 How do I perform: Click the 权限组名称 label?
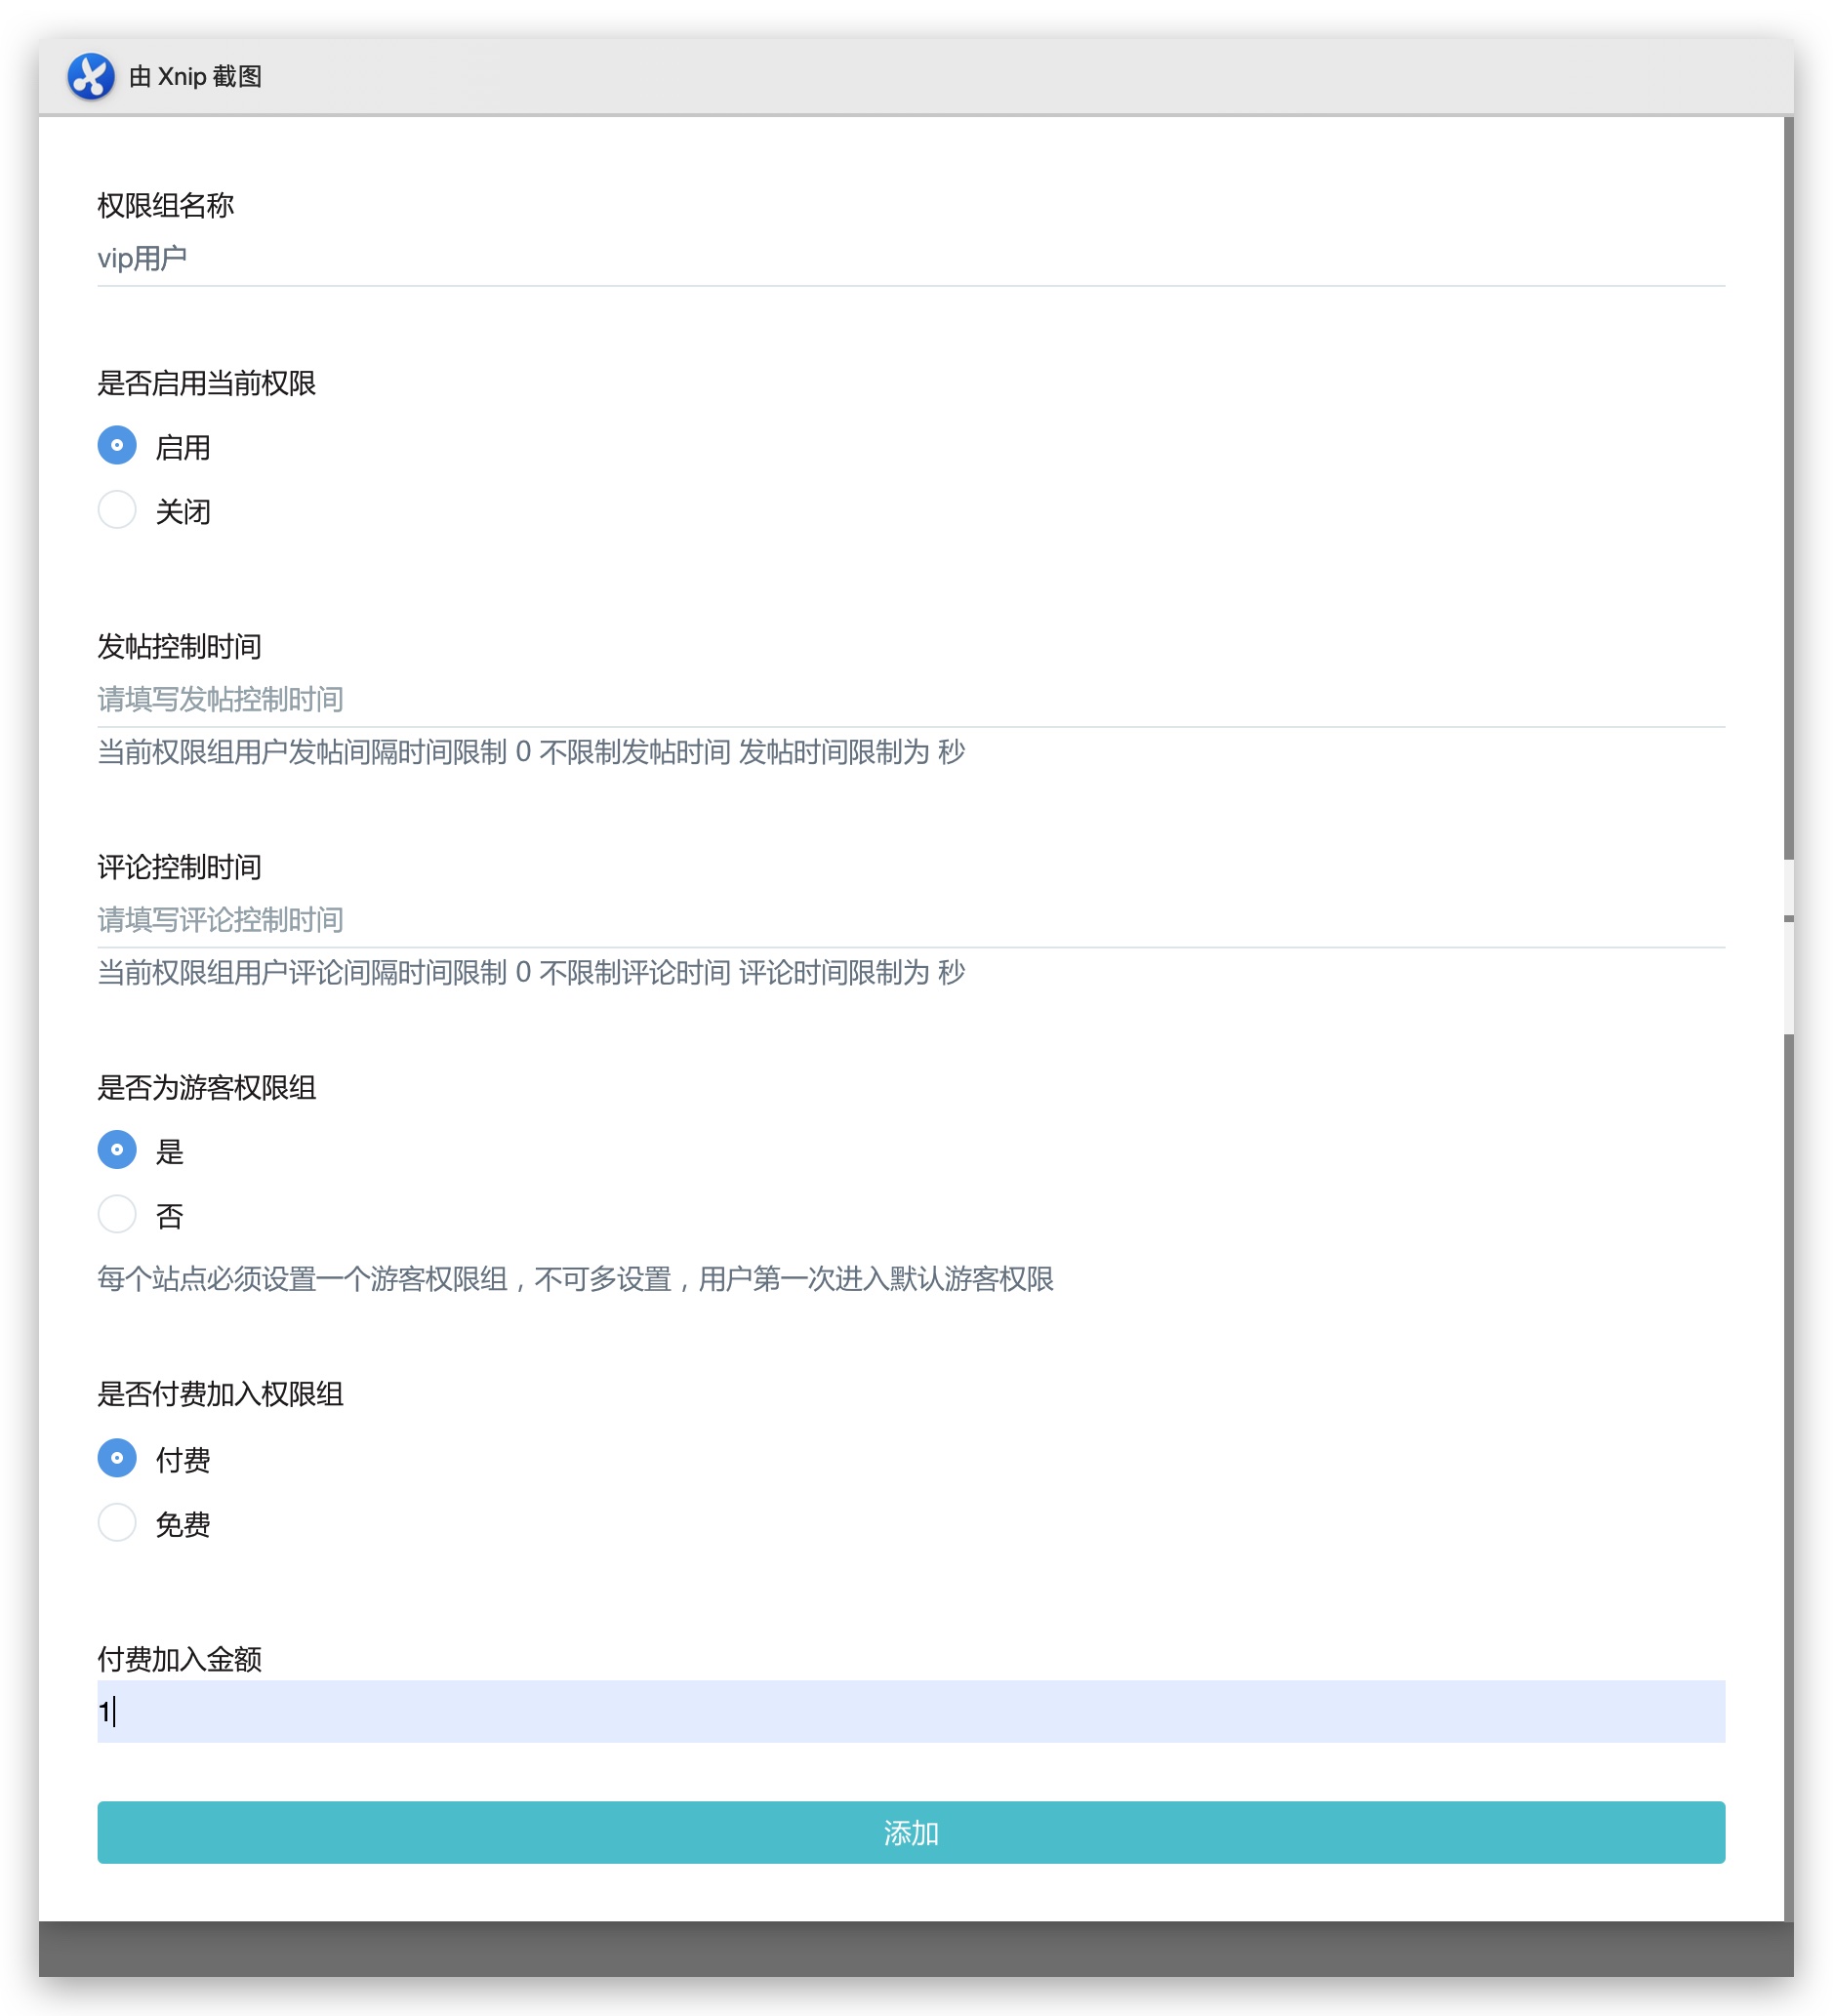pos(165,206)
